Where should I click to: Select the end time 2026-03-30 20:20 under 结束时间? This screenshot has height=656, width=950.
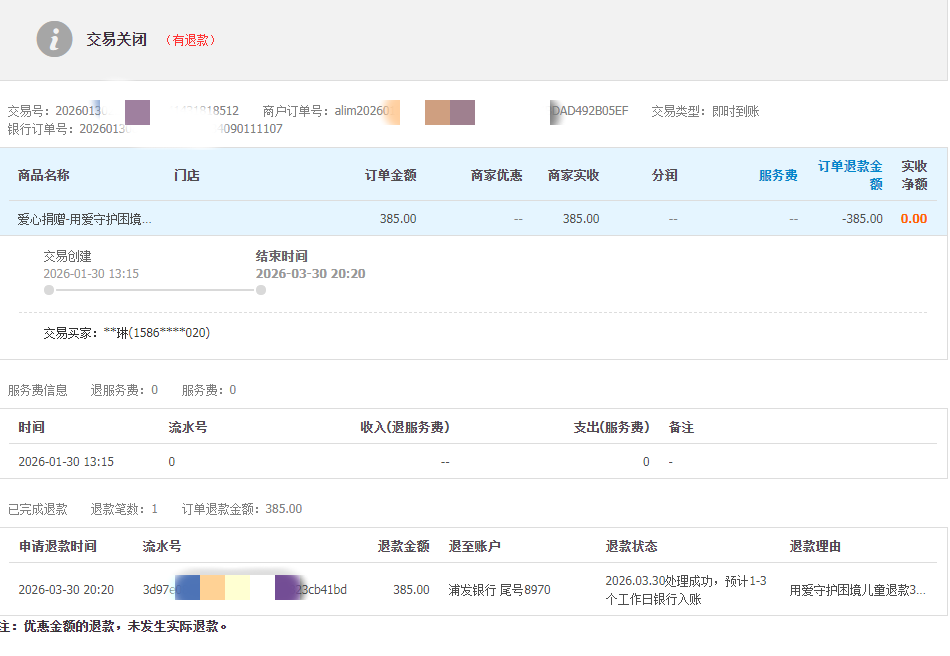(x=310, y=274)
